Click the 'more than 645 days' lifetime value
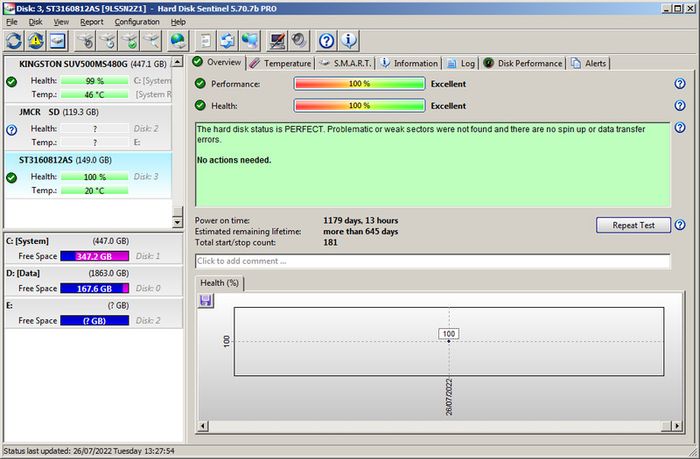700x459 pixels. 361,232
